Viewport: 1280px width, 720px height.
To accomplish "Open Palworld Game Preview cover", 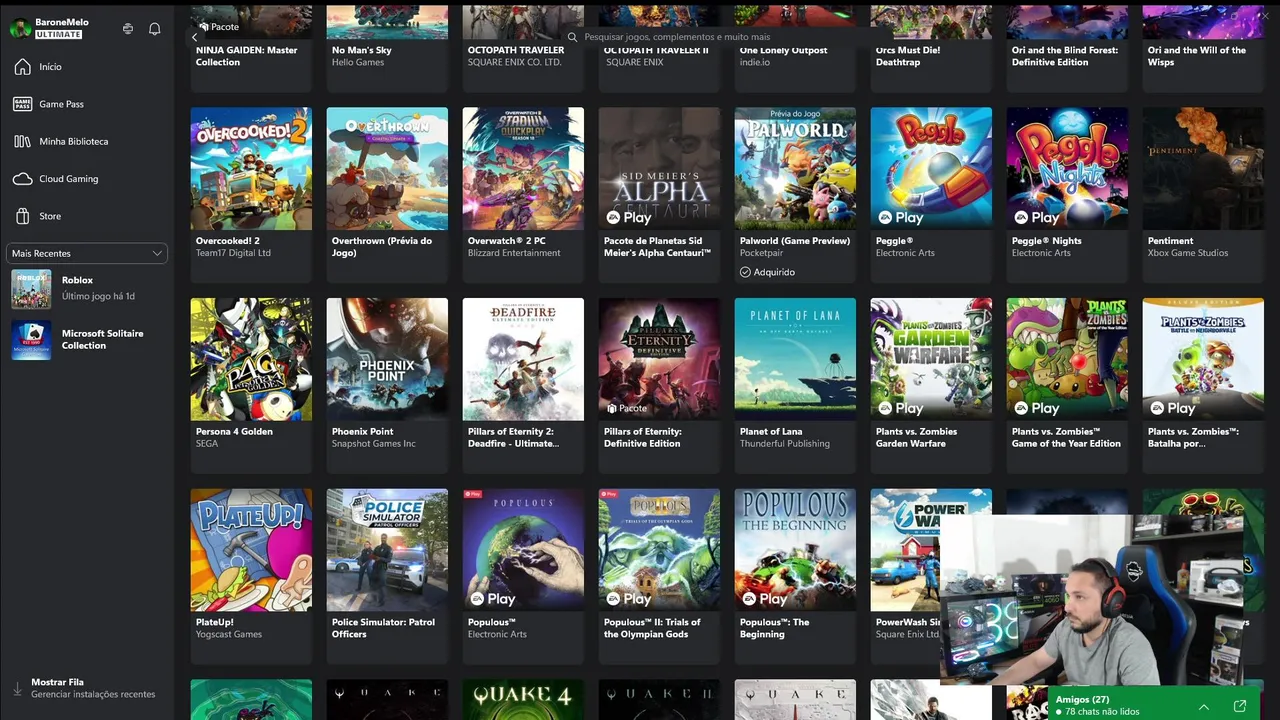I will click(795, 169).
